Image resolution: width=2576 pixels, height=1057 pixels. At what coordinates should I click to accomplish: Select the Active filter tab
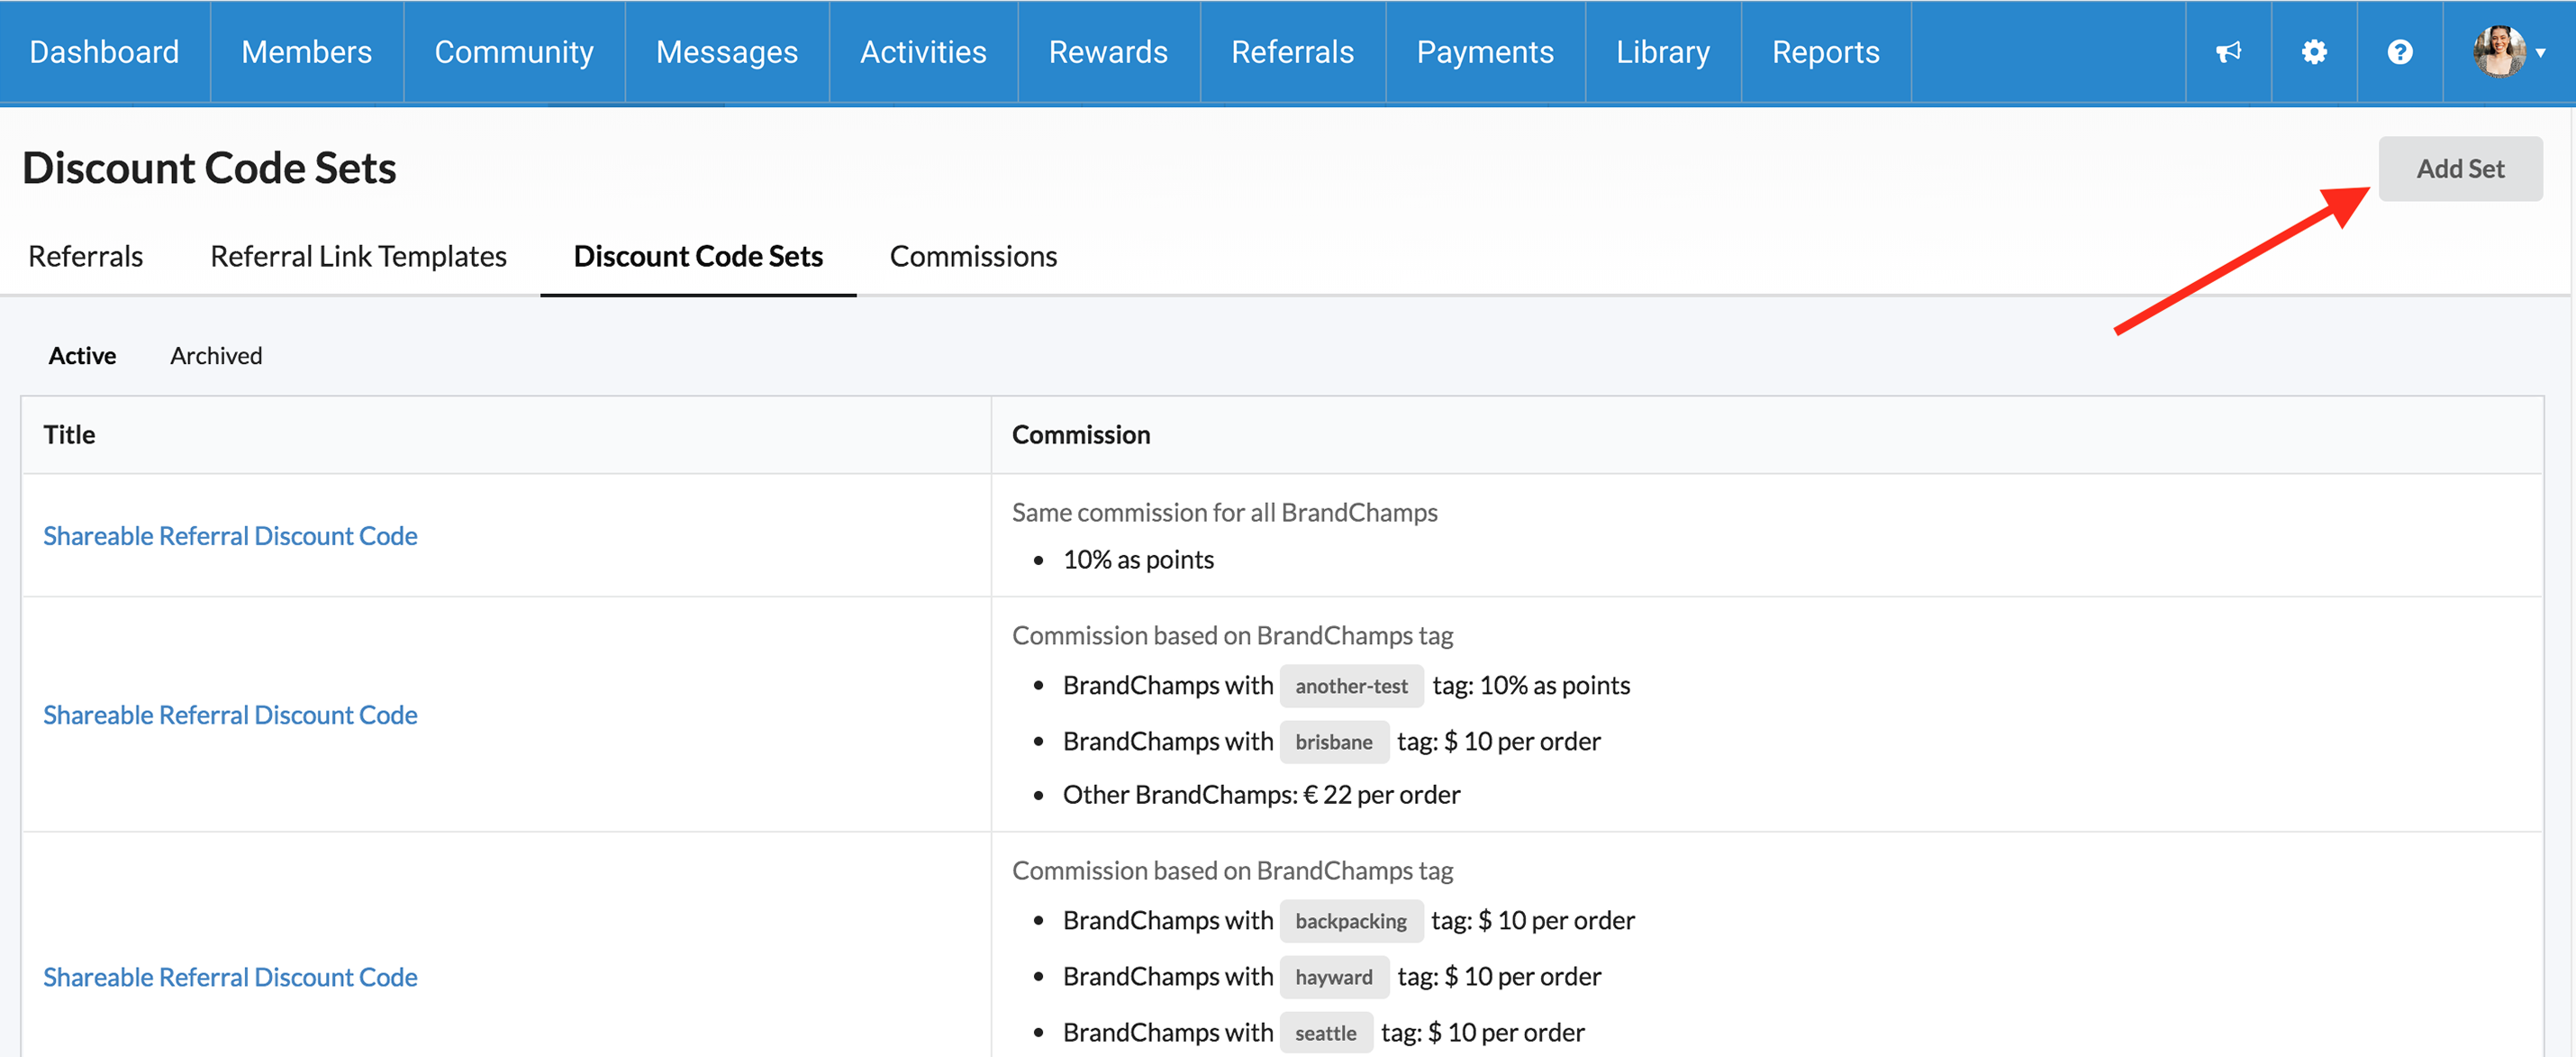click(82, 356)
